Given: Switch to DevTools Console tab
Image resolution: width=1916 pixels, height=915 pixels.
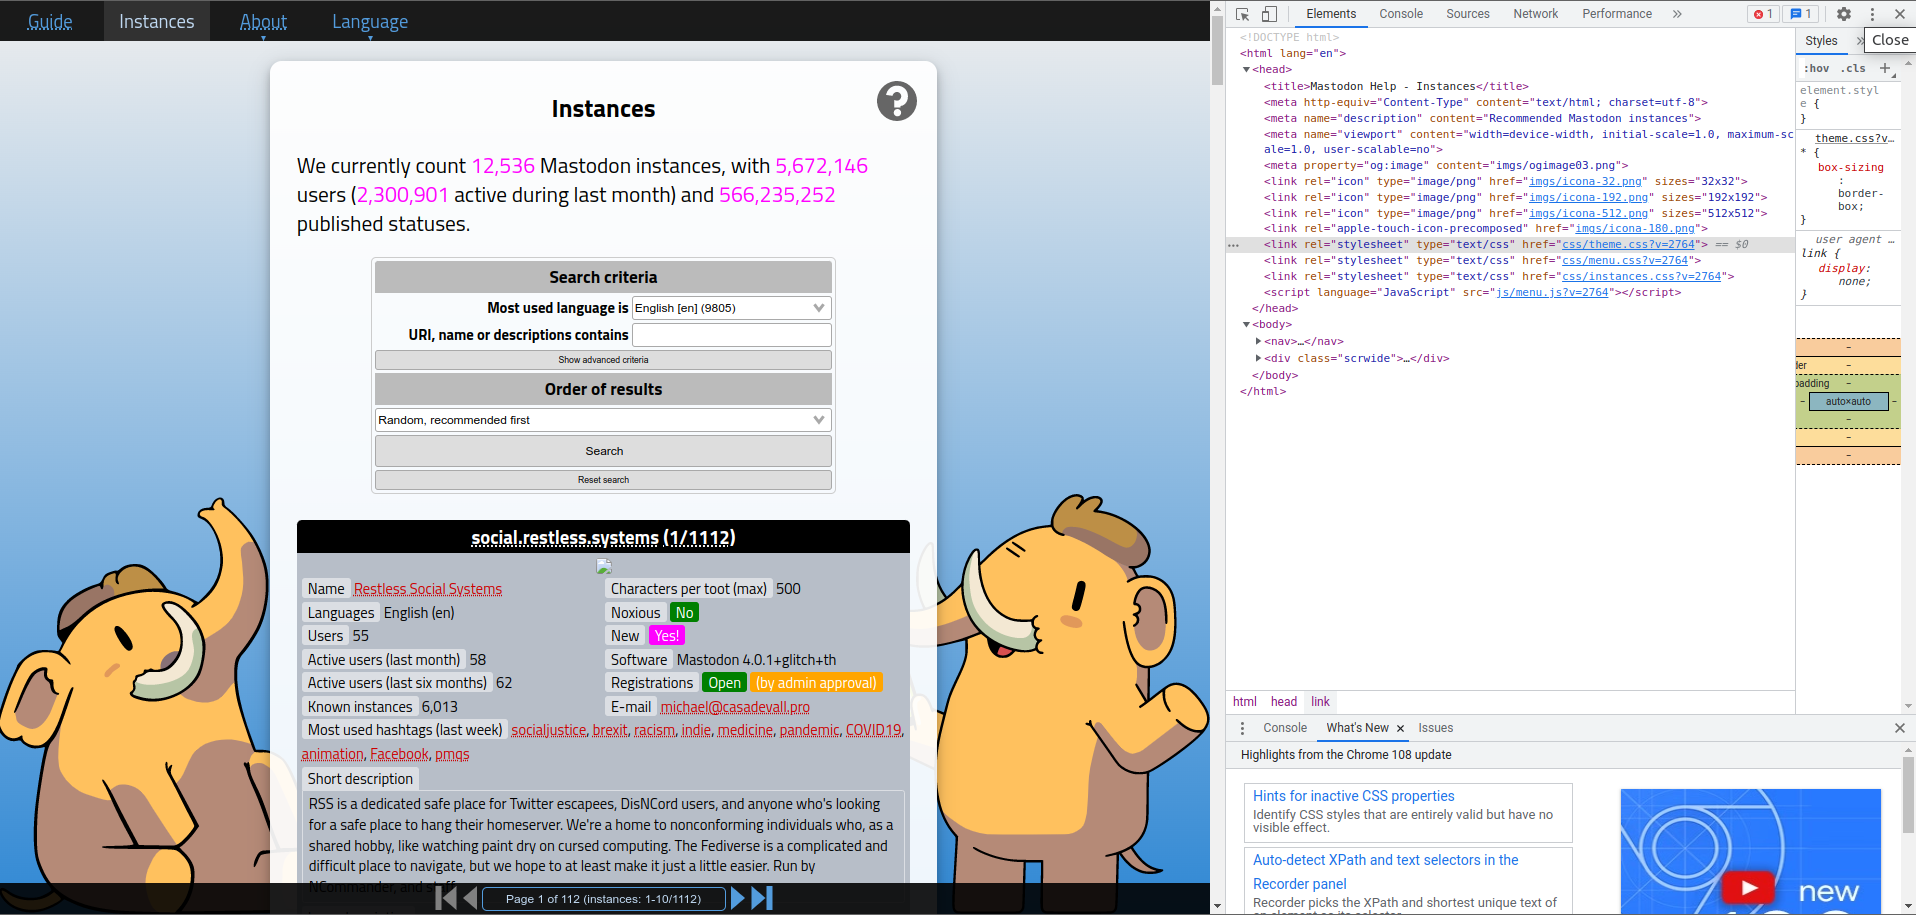Looking at the screenshot, I should pos(1400,14).
